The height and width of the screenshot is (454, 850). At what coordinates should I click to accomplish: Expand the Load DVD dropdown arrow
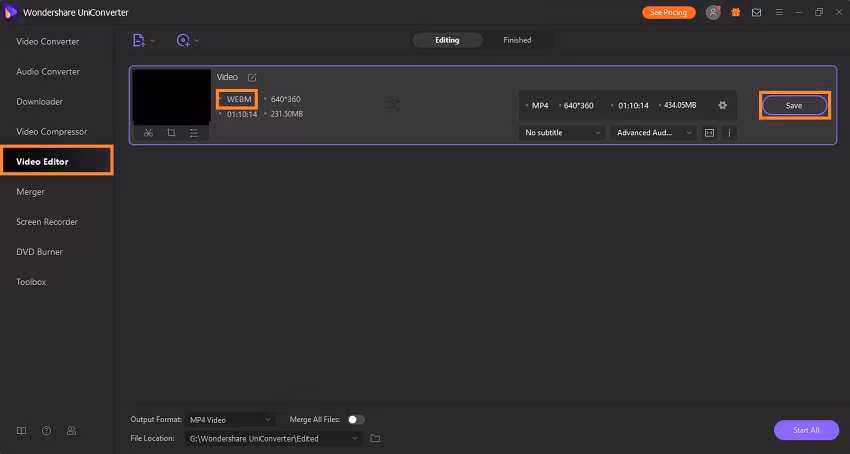point(197,41)
